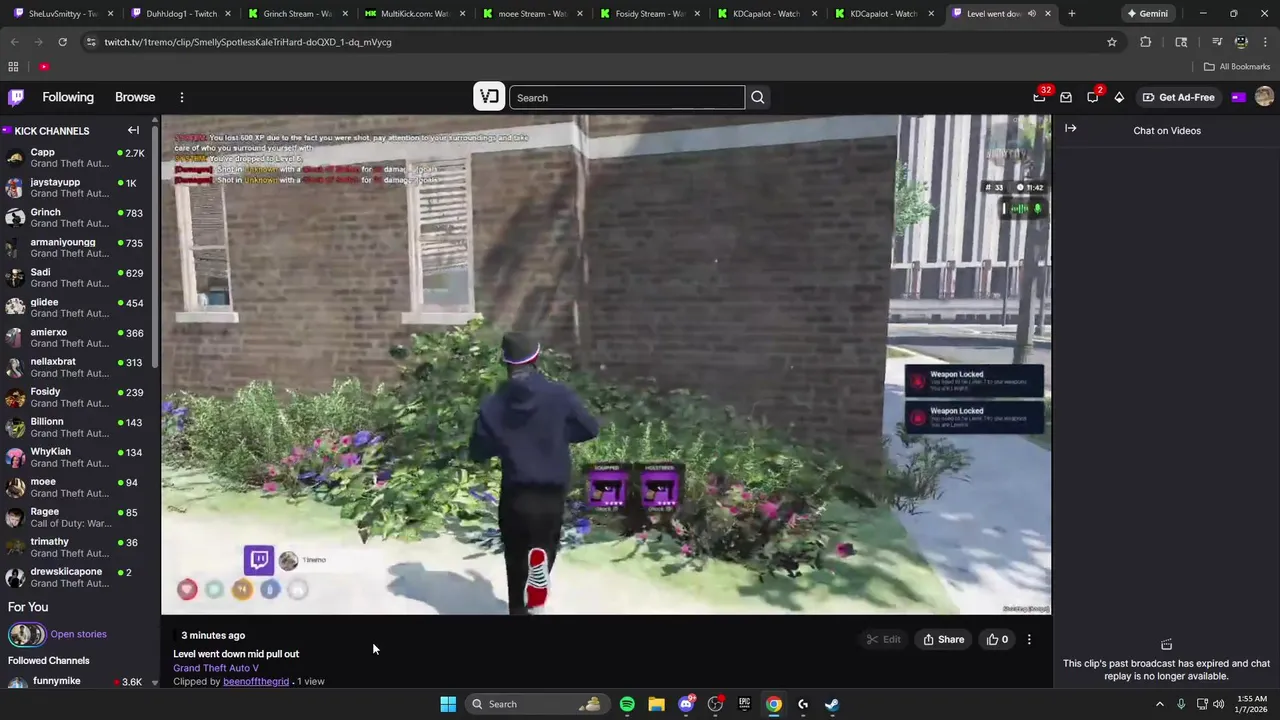The image size is (1280, 720).
Task: Focus the Twitch search field
Action: (627, 97)
